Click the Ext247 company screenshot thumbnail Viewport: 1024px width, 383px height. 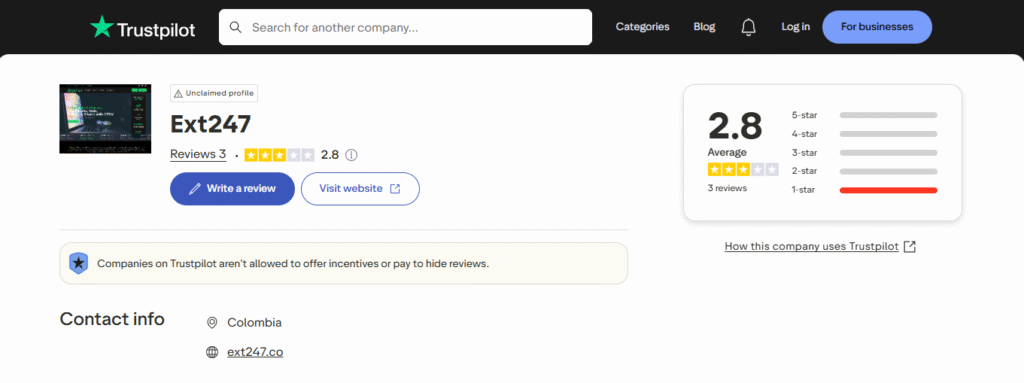click(105, 119)
